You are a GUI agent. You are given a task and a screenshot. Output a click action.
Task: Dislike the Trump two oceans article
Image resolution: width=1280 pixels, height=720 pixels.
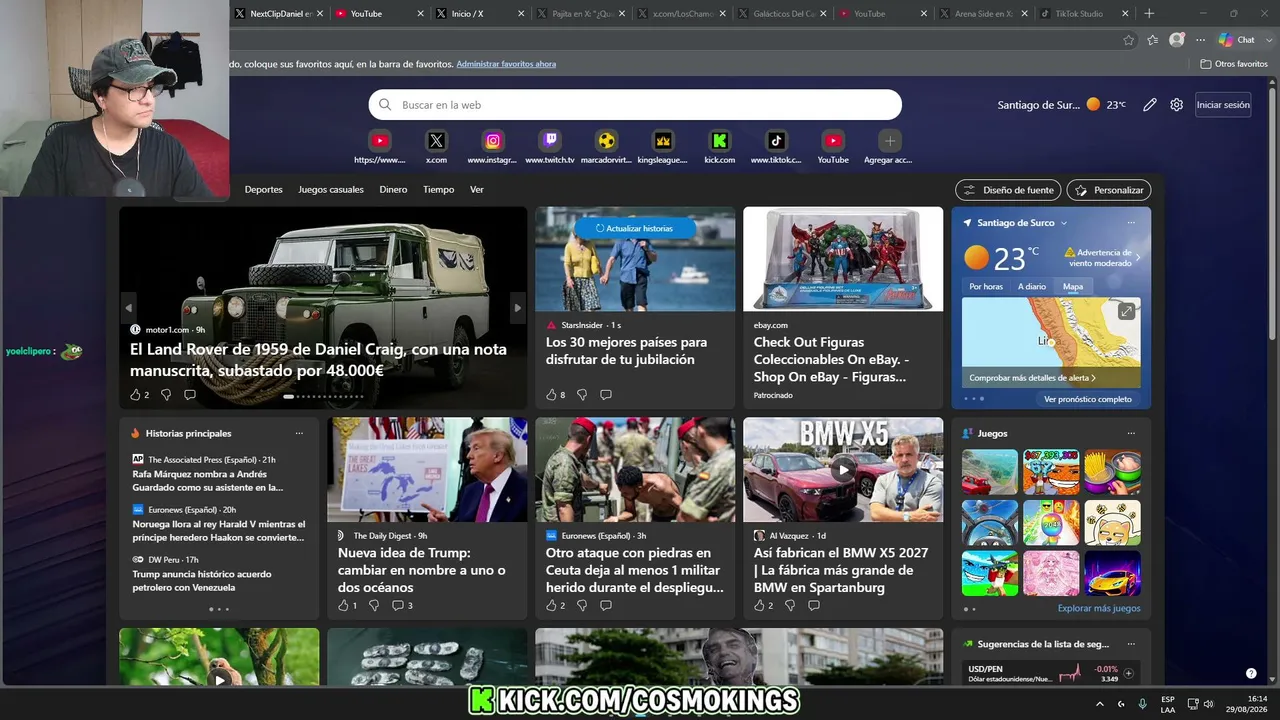click(374, 605)
